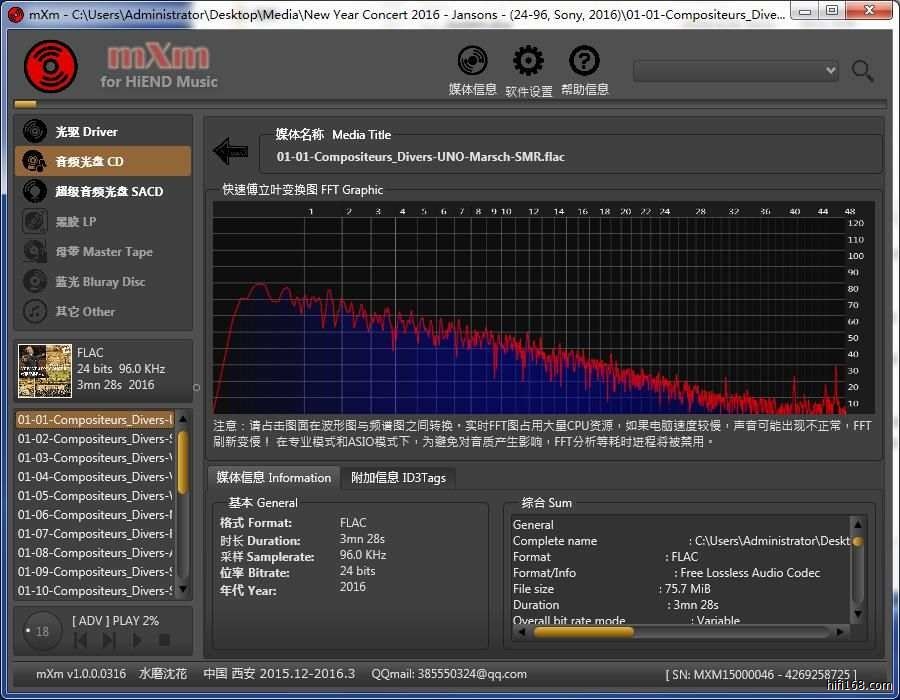The image size is (900, 700).
Task: Switch to the Information tab
Action: [273, 478]
